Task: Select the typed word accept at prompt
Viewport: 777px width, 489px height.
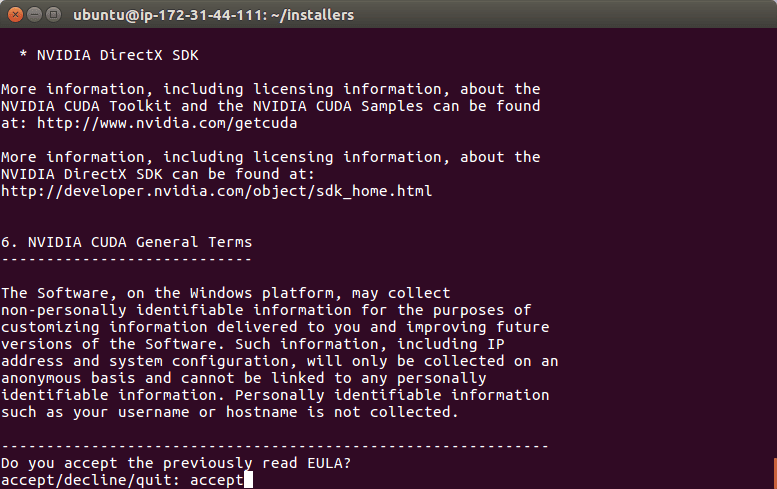Action: coord(217,480)
